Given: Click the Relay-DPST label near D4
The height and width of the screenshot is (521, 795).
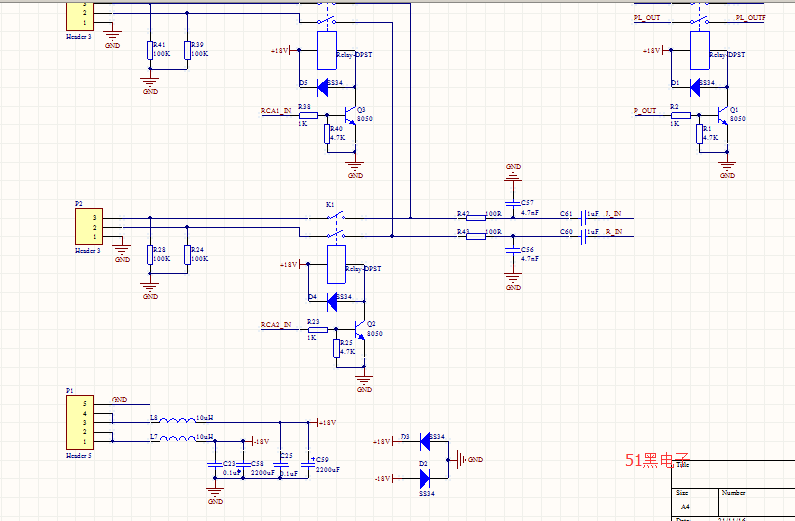Looking at the screenshot, I should (363, 269).
